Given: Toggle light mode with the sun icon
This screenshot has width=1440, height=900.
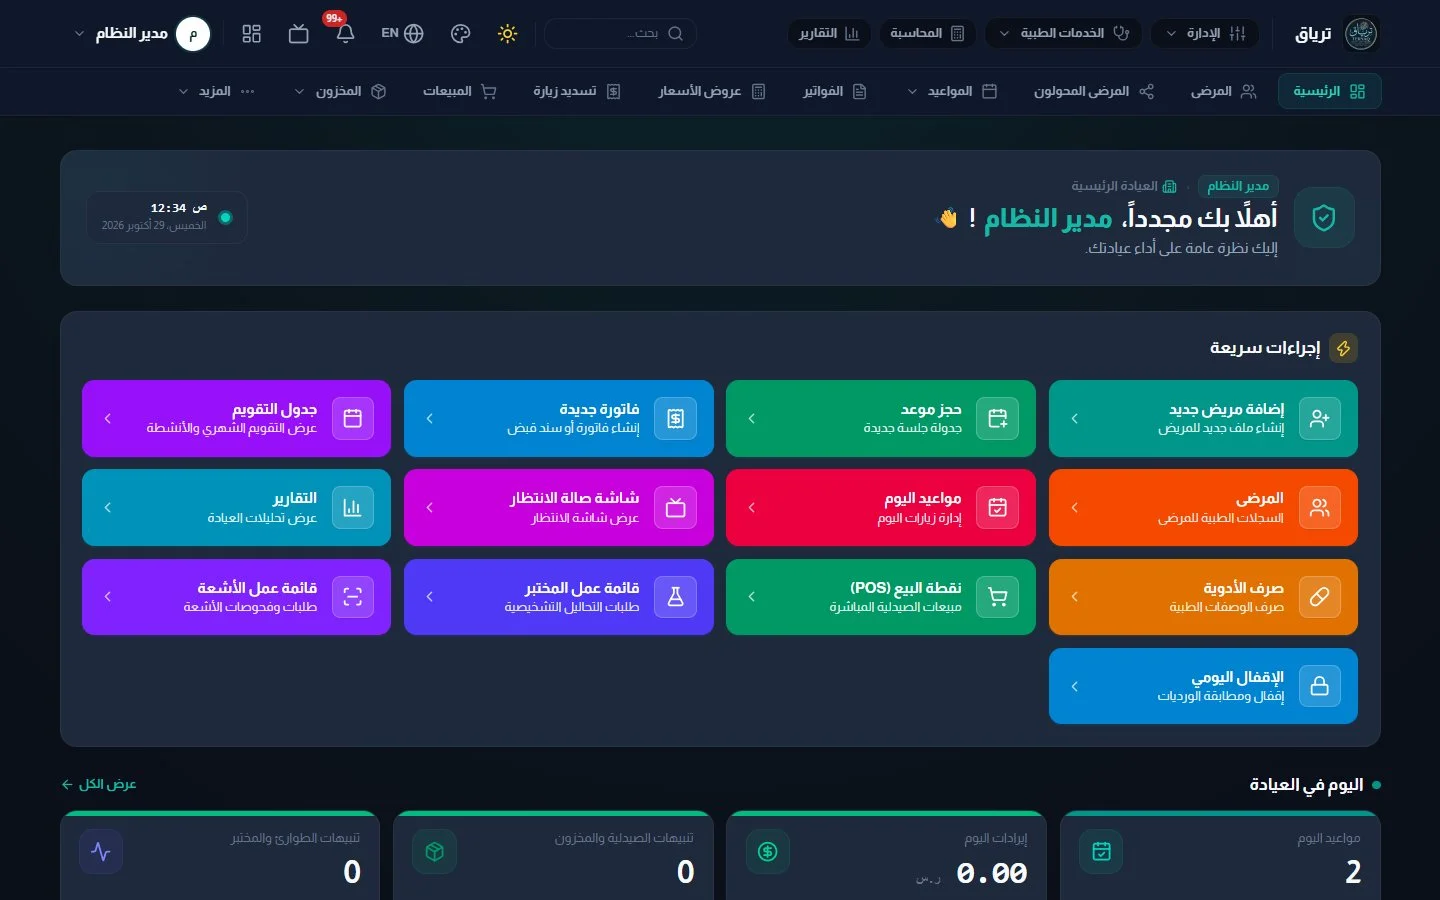Looking at the screenshot, I should tap(508, 33).
